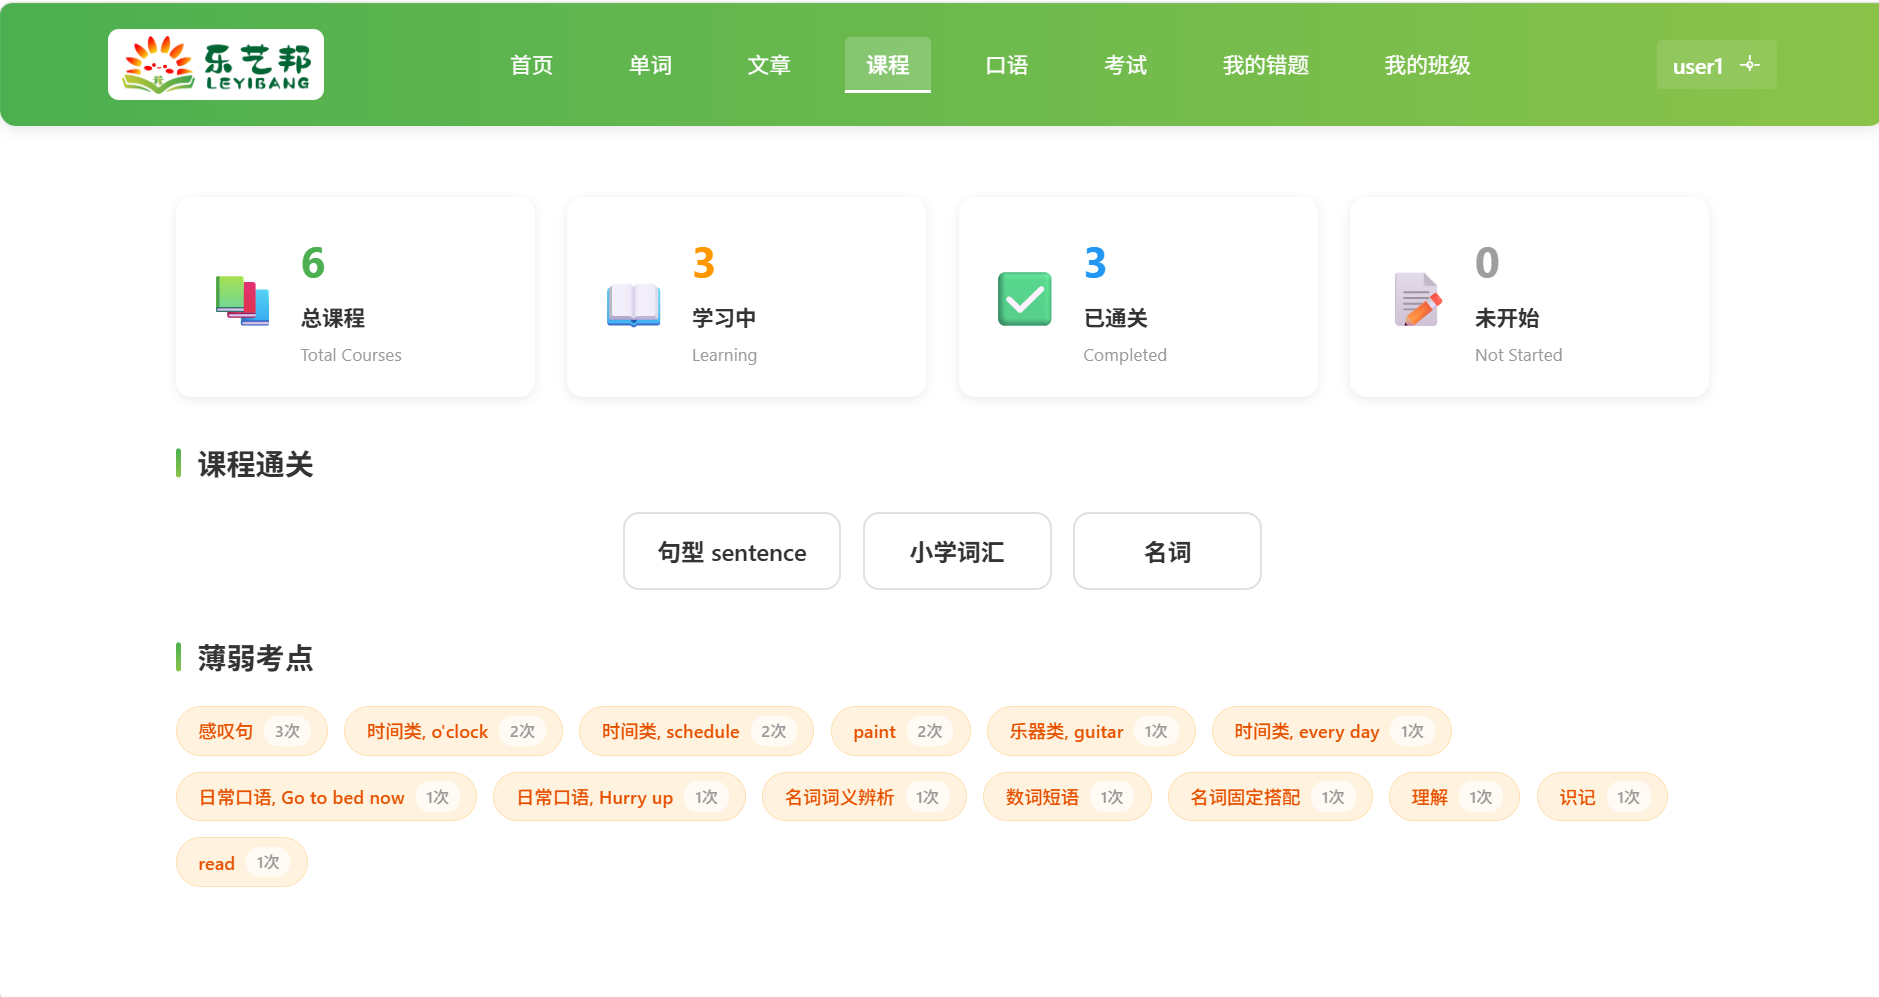1879x997 pixels.
Task: Select the 日常口语, Hurry up tag
Action: point(619,797)
